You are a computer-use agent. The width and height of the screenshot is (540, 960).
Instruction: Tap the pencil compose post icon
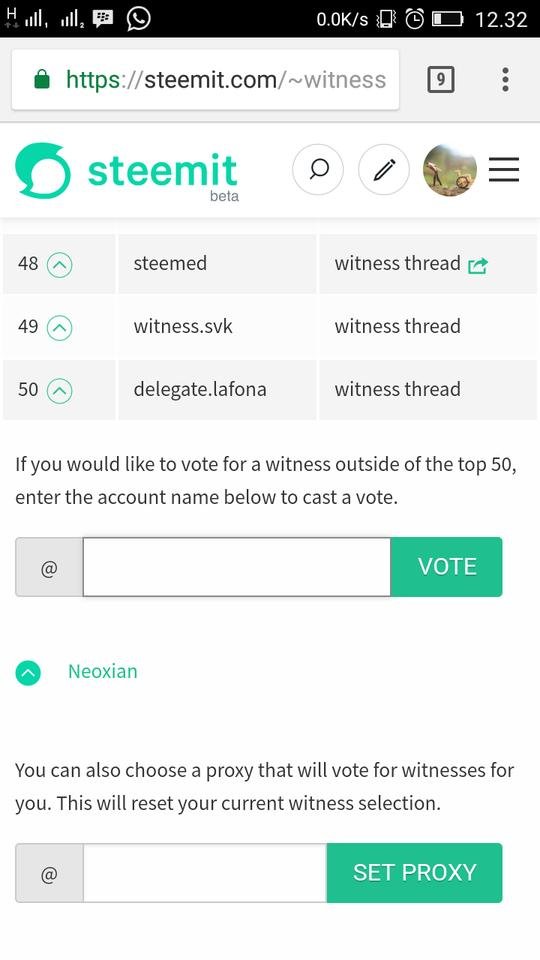point(384,170)
